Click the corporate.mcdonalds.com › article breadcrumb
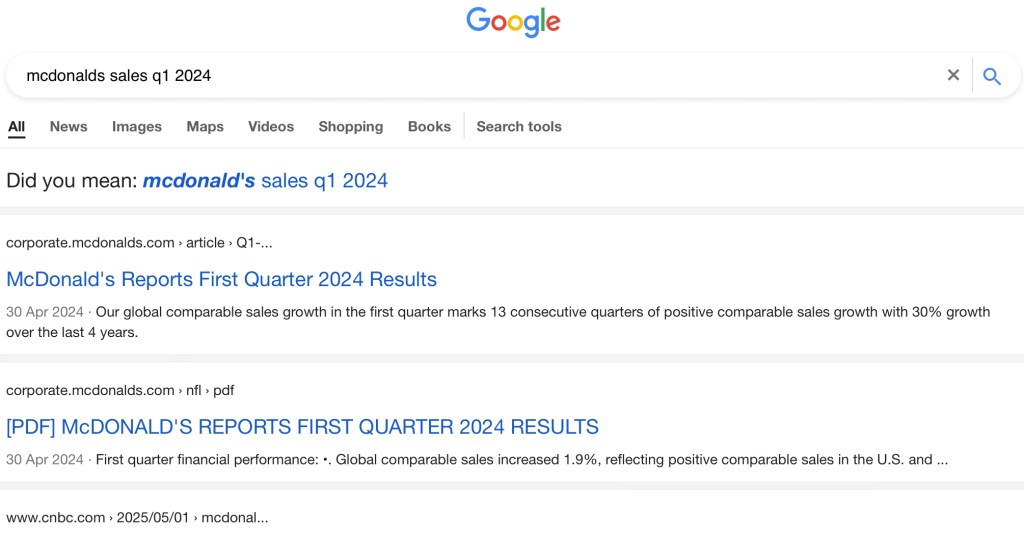Viewport: 1024px width, 533px height. click(x=139, y=243)
